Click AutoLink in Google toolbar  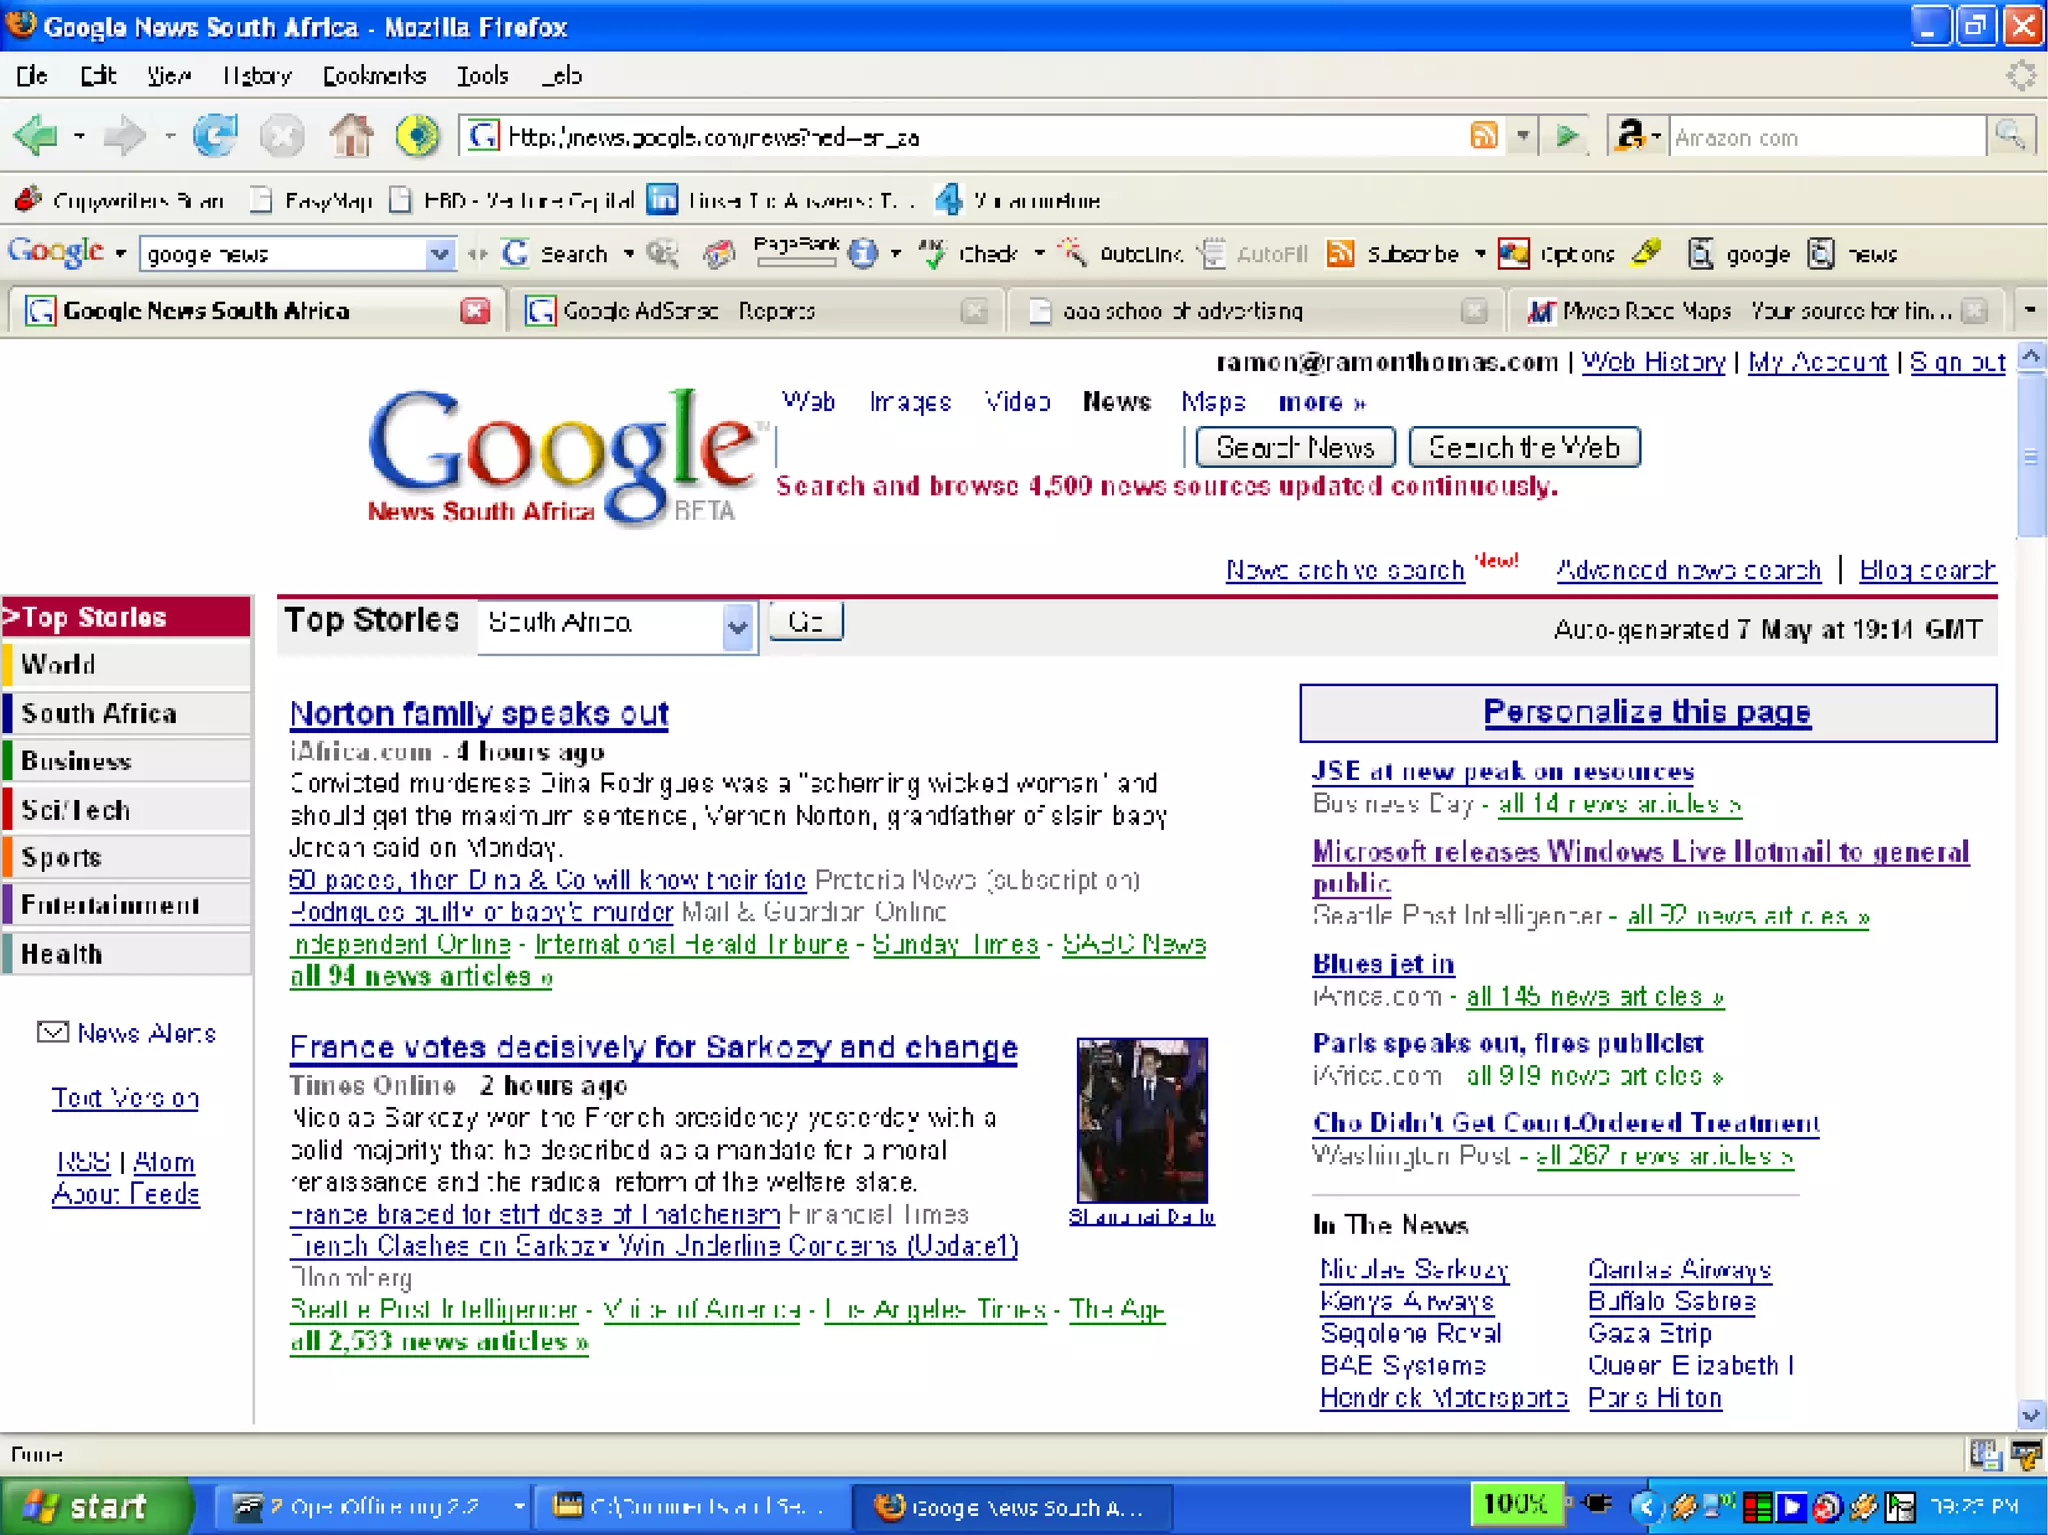1123,254
